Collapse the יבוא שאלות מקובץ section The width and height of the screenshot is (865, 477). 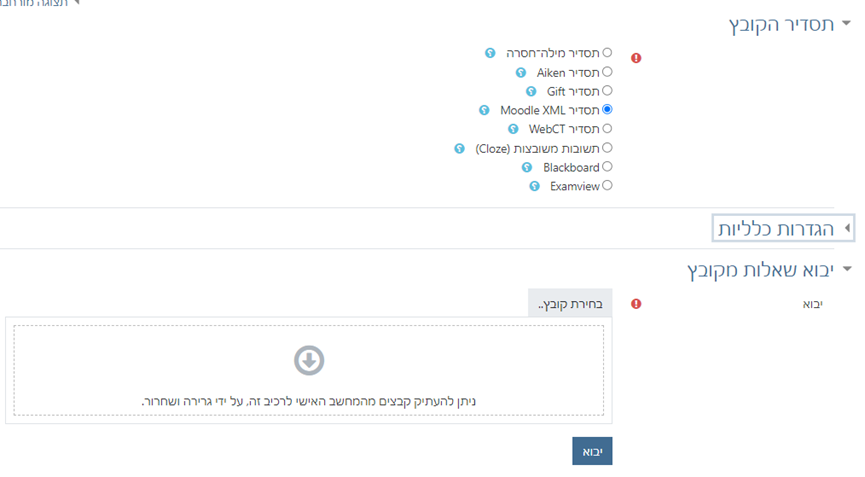[848, 270]
